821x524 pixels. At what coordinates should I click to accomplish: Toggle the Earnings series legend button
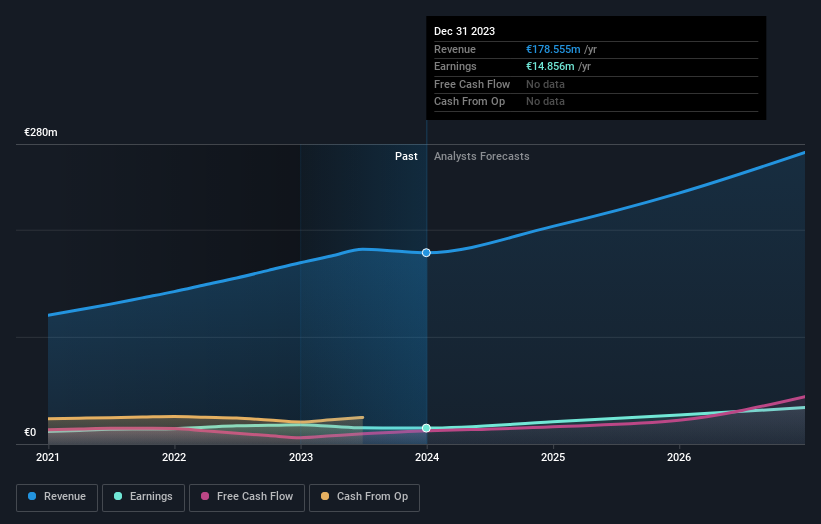(x=143, y=497)
